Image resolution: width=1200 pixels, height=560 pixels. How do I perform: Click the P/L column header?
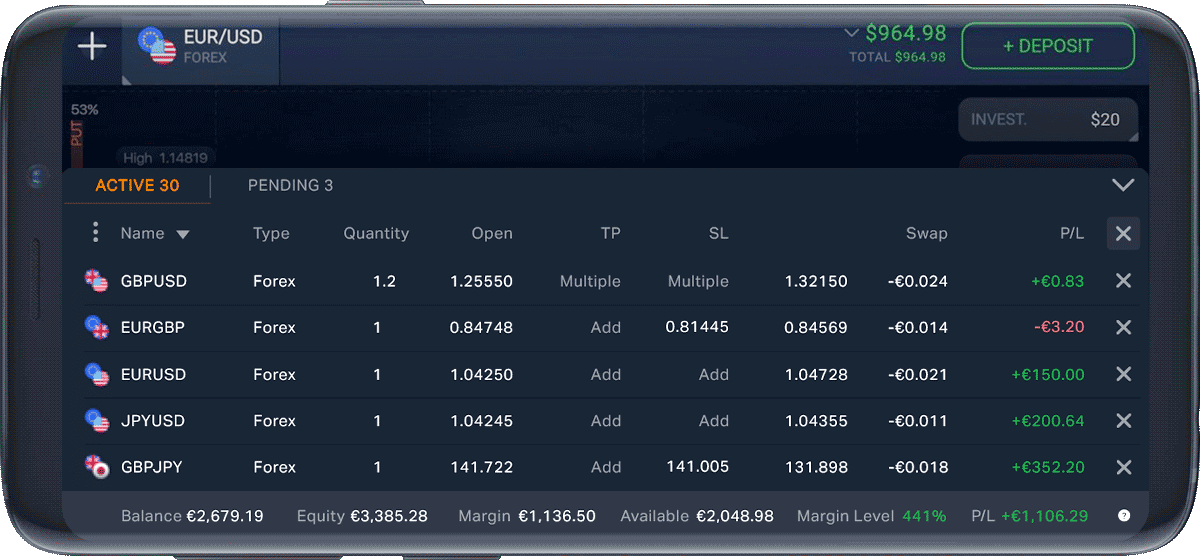(1072, 233)
